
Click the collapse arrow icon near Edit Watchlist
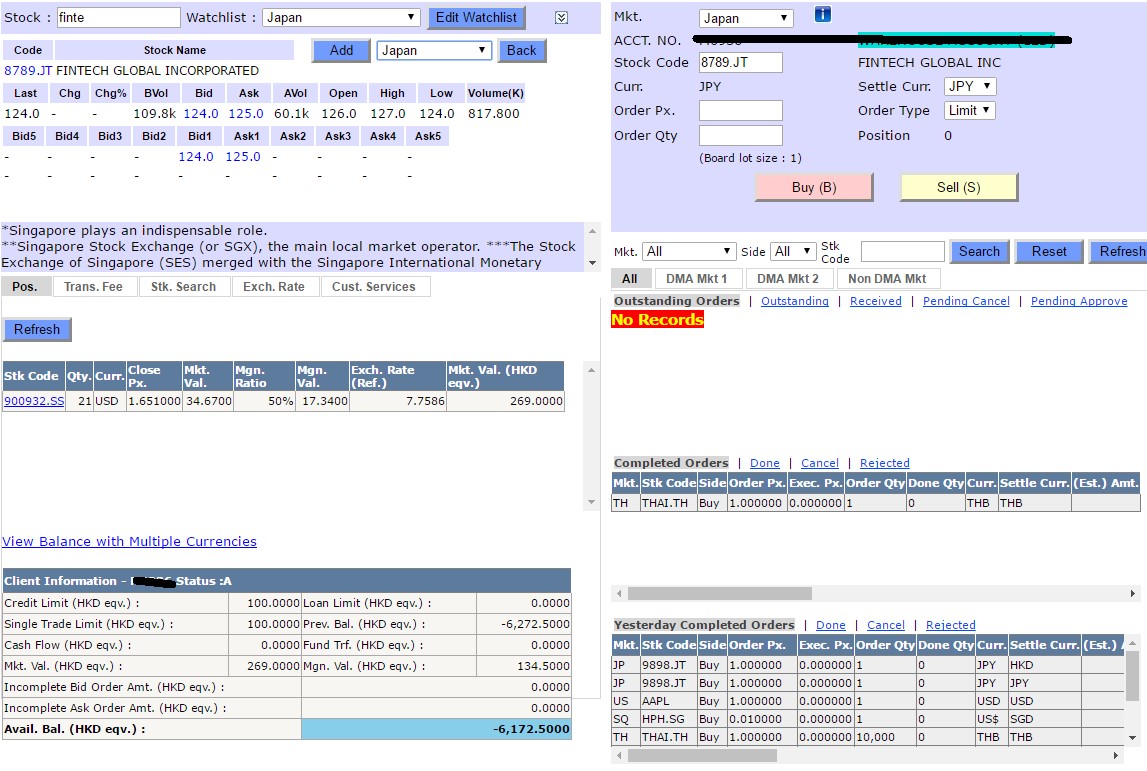click(x=561, y=17)
